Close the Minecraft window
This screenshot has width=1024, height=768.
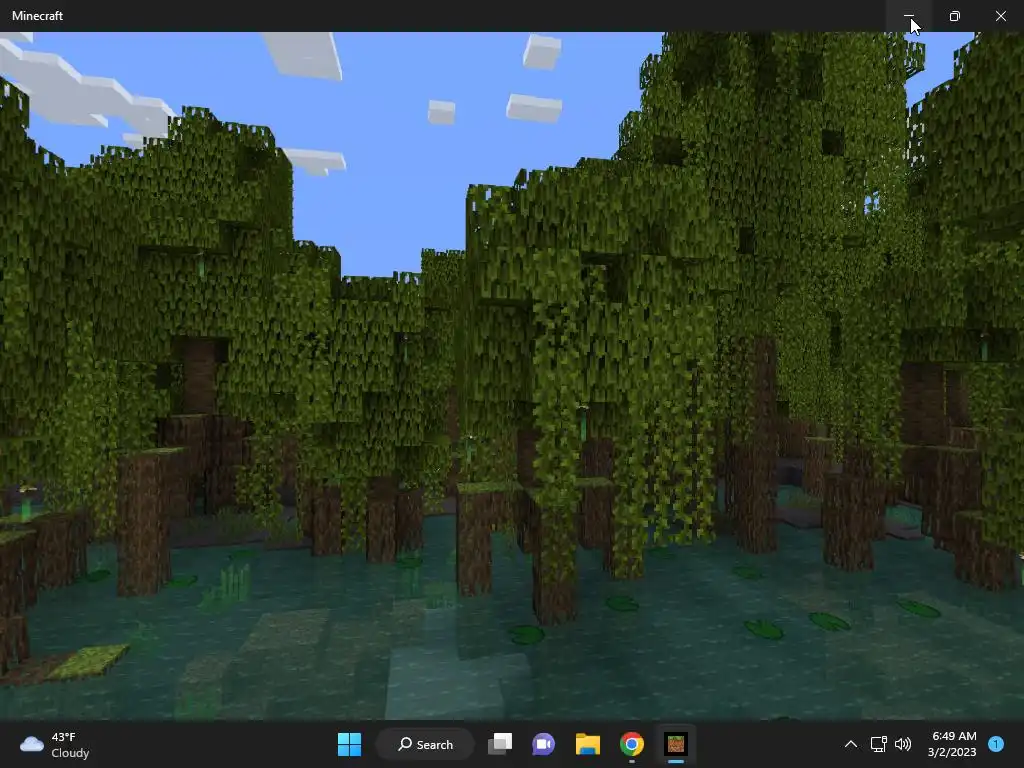pyautogui.click(x=1000, y=16)
